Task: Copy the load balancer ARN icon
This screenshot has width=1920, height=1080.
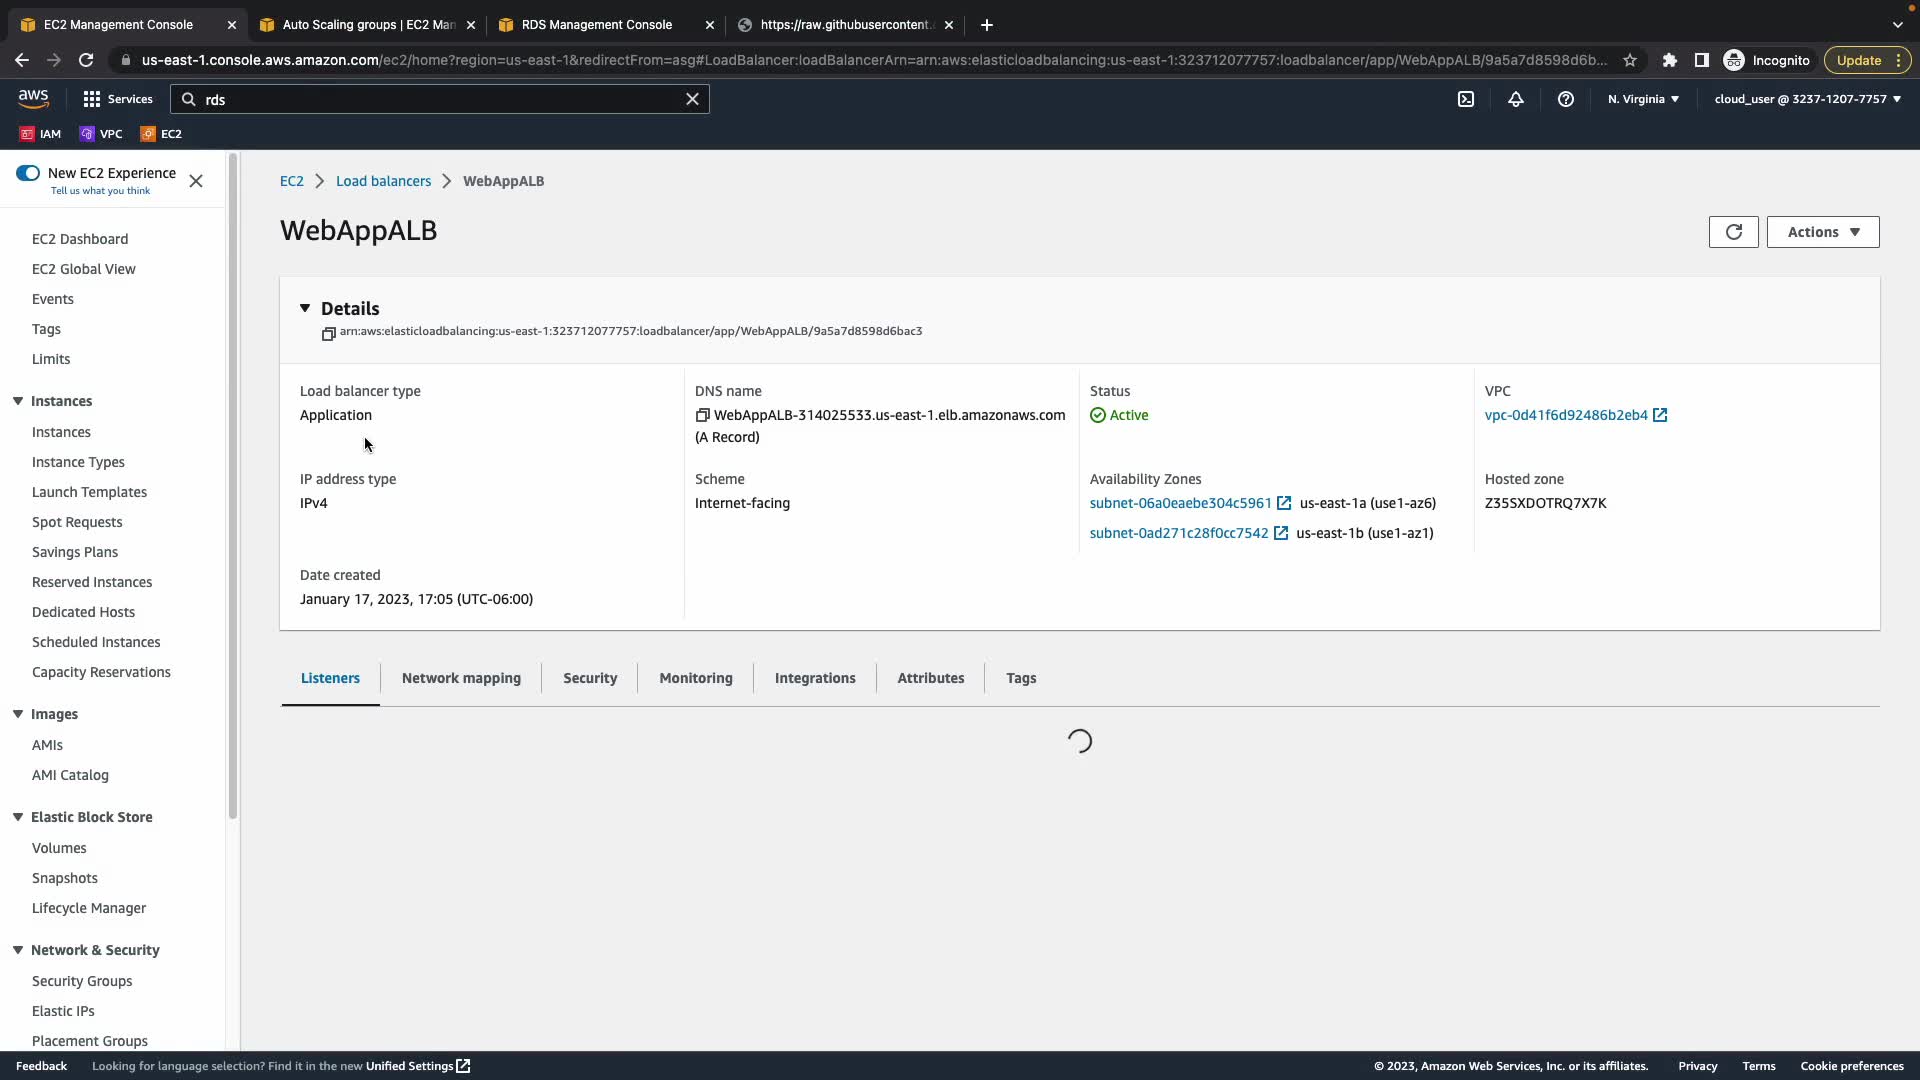Action: [x=328, y=334]
